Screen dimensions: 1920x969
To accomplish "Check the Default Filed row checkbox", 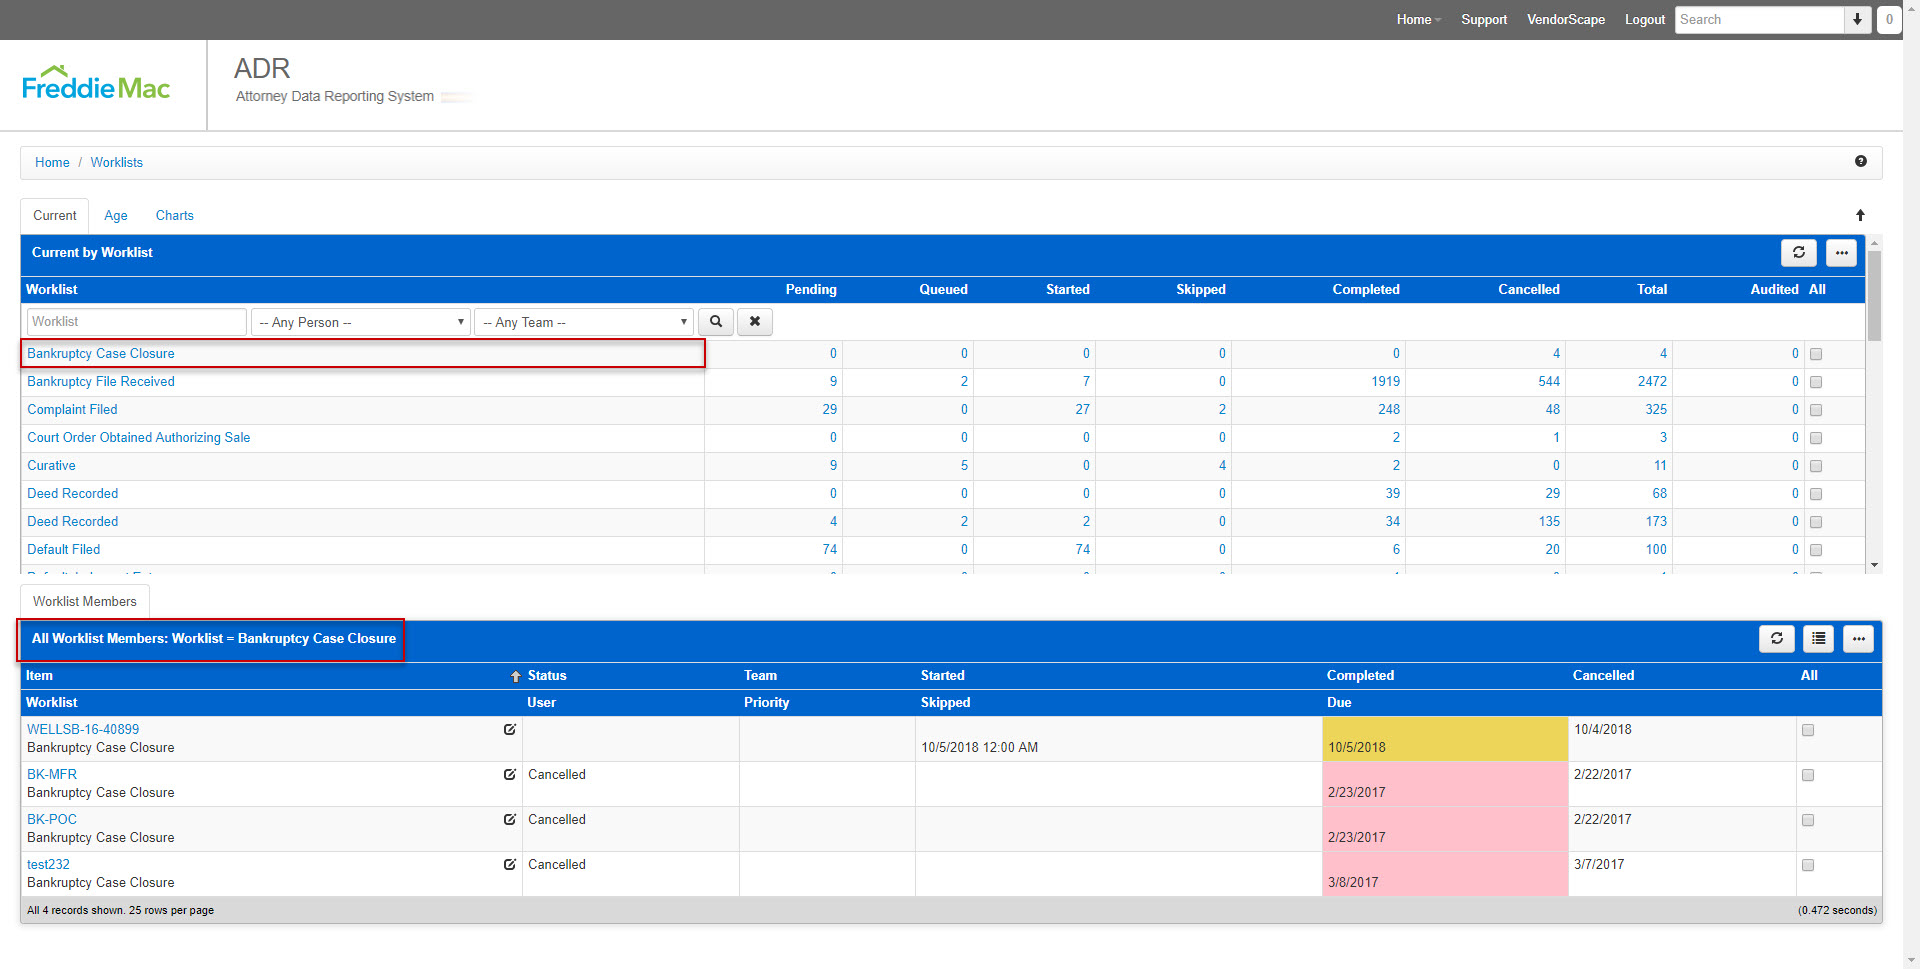I will 1816,550.
